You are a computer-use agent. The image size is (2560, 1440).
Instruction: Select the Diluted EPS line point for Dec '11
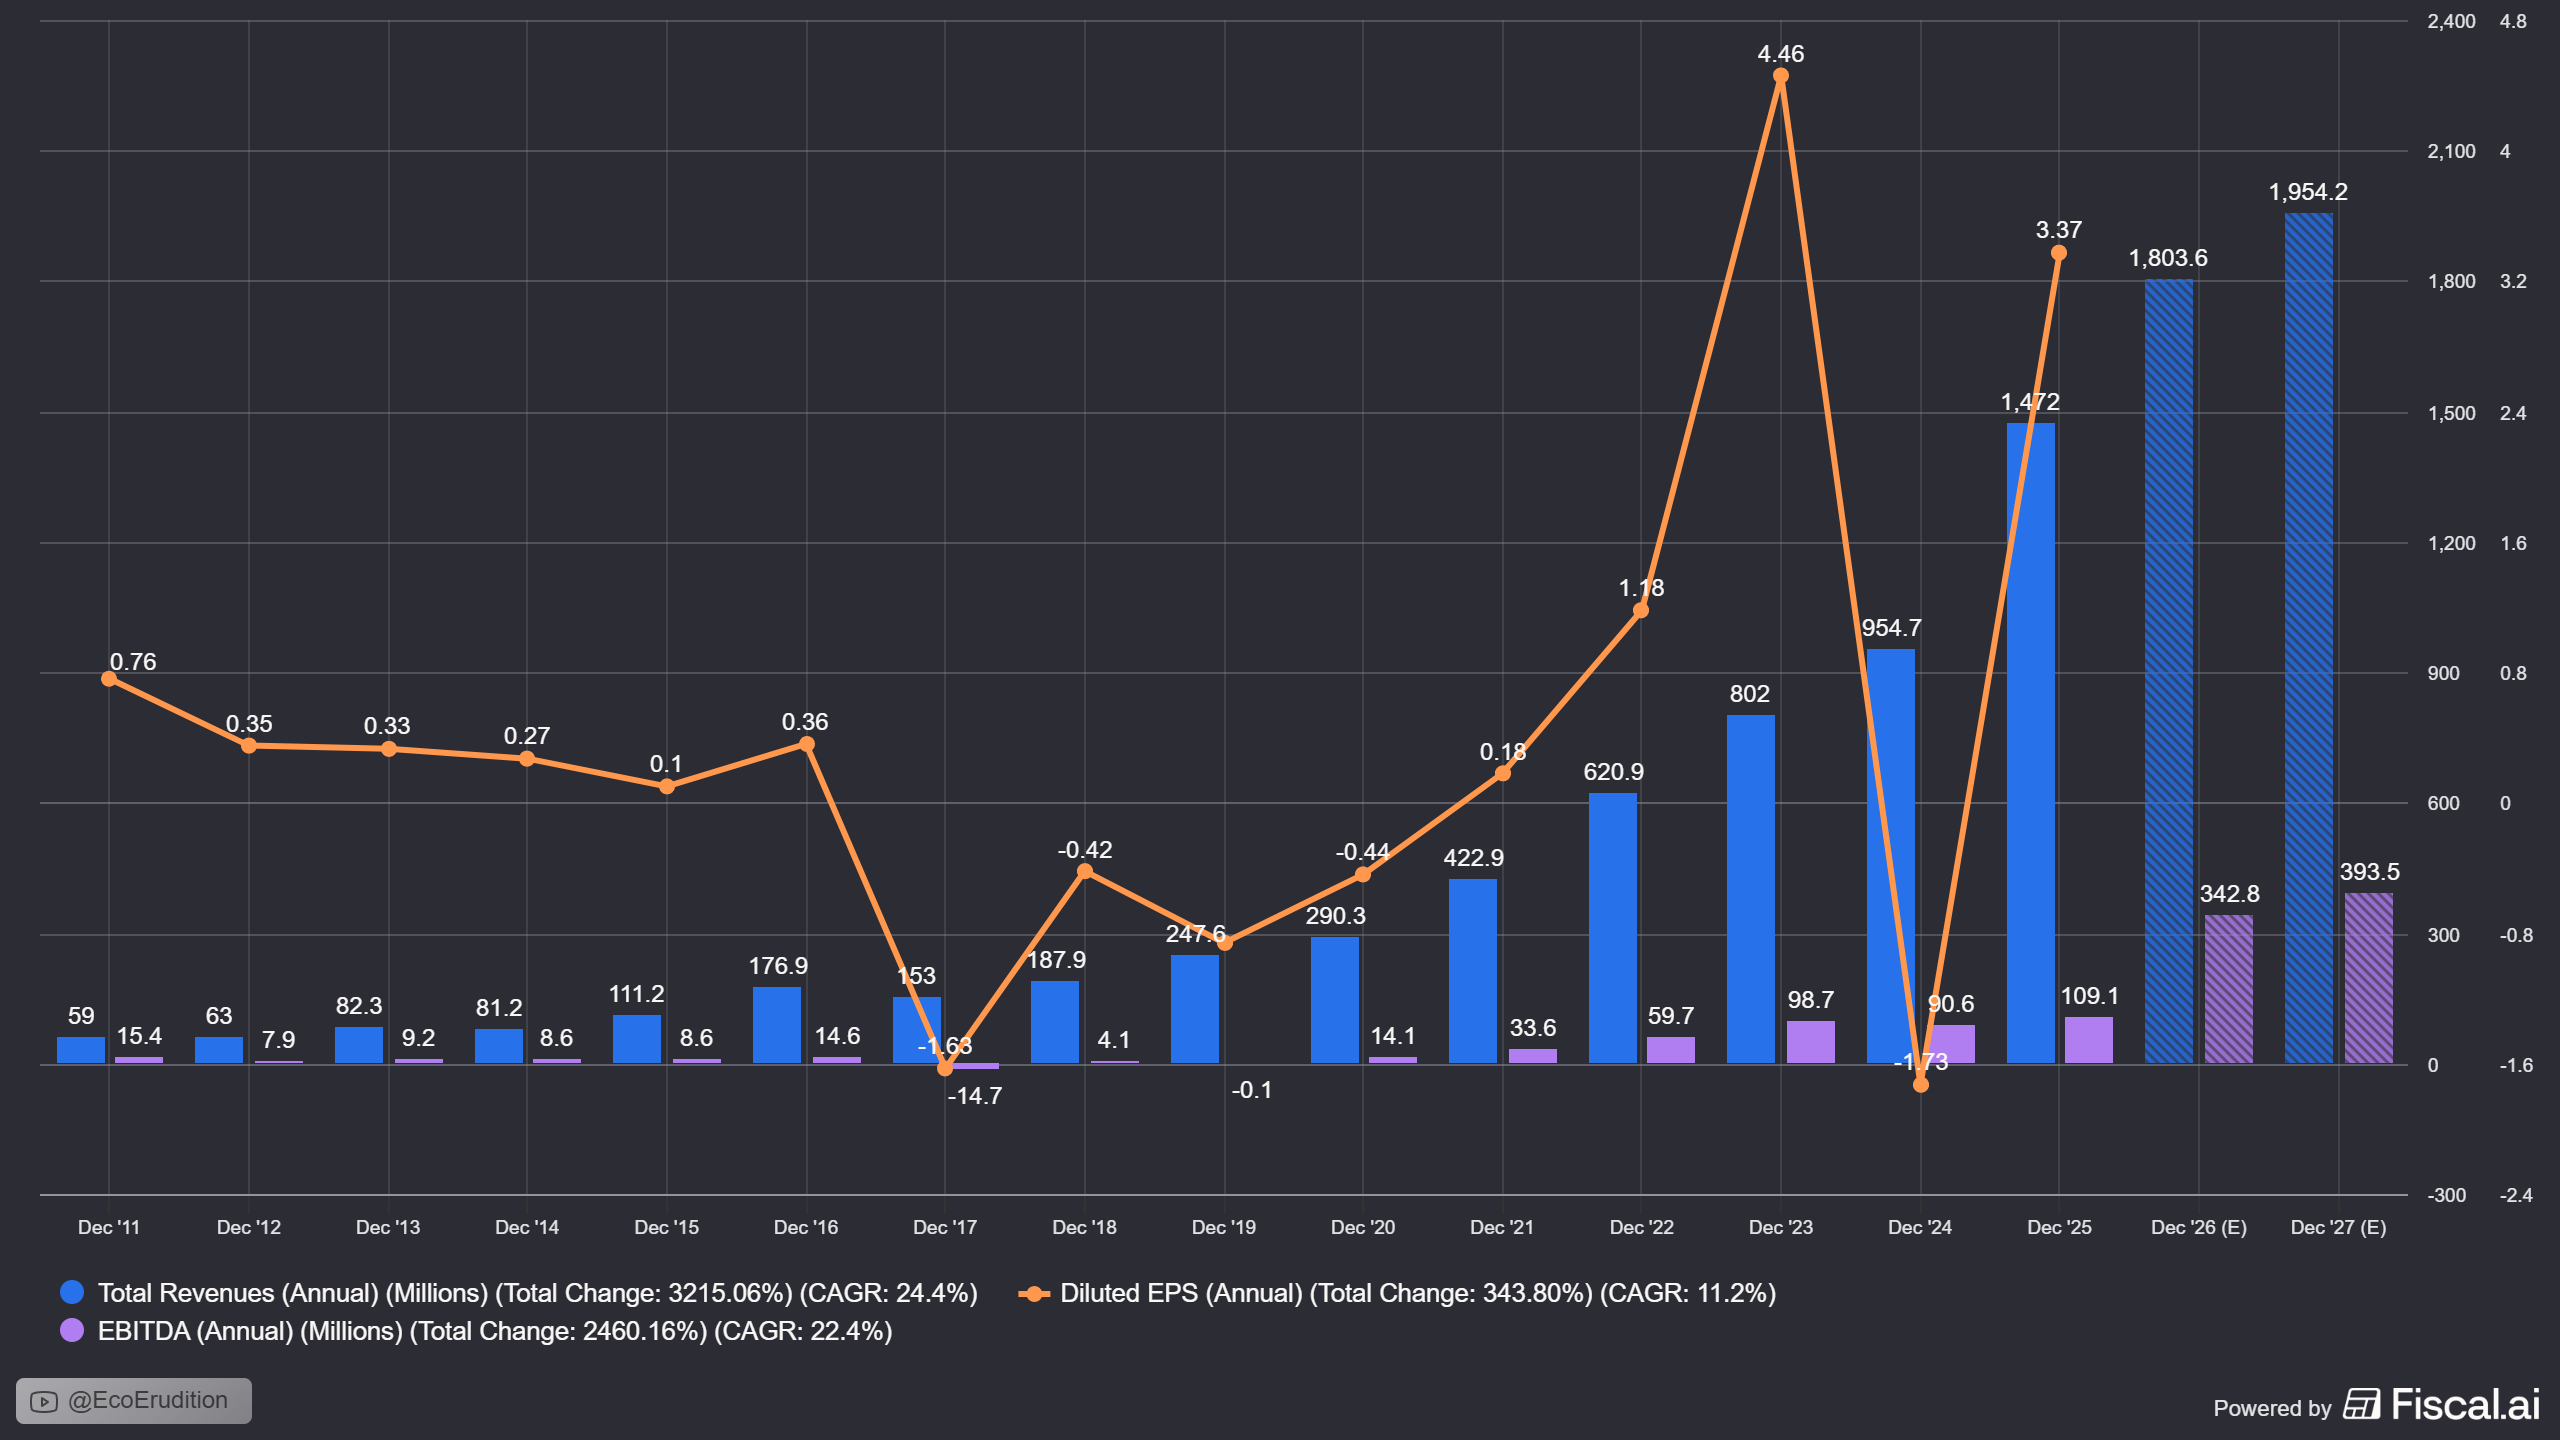tap(109, 679)
